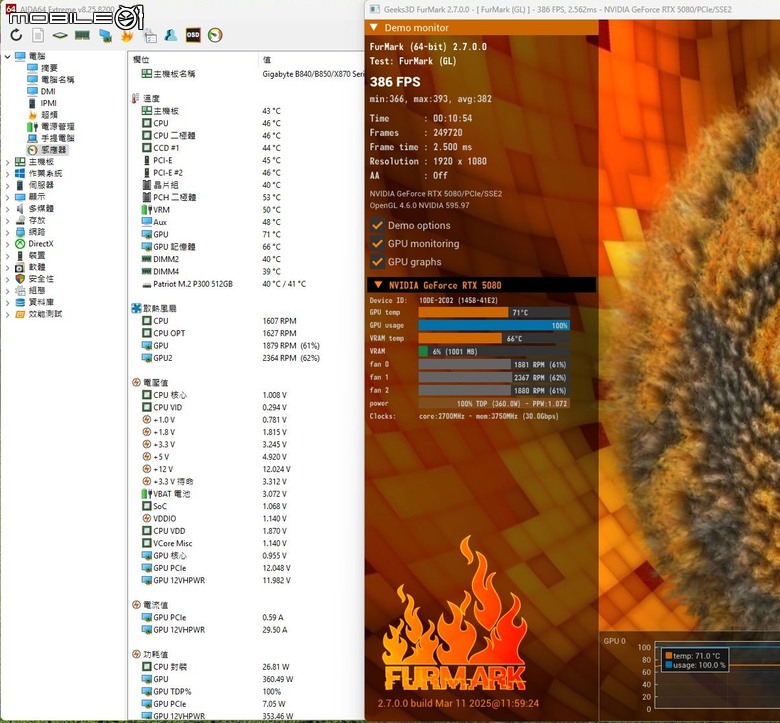Expand the DirectX tree node
780x723 pixels.
click(7, 244)
